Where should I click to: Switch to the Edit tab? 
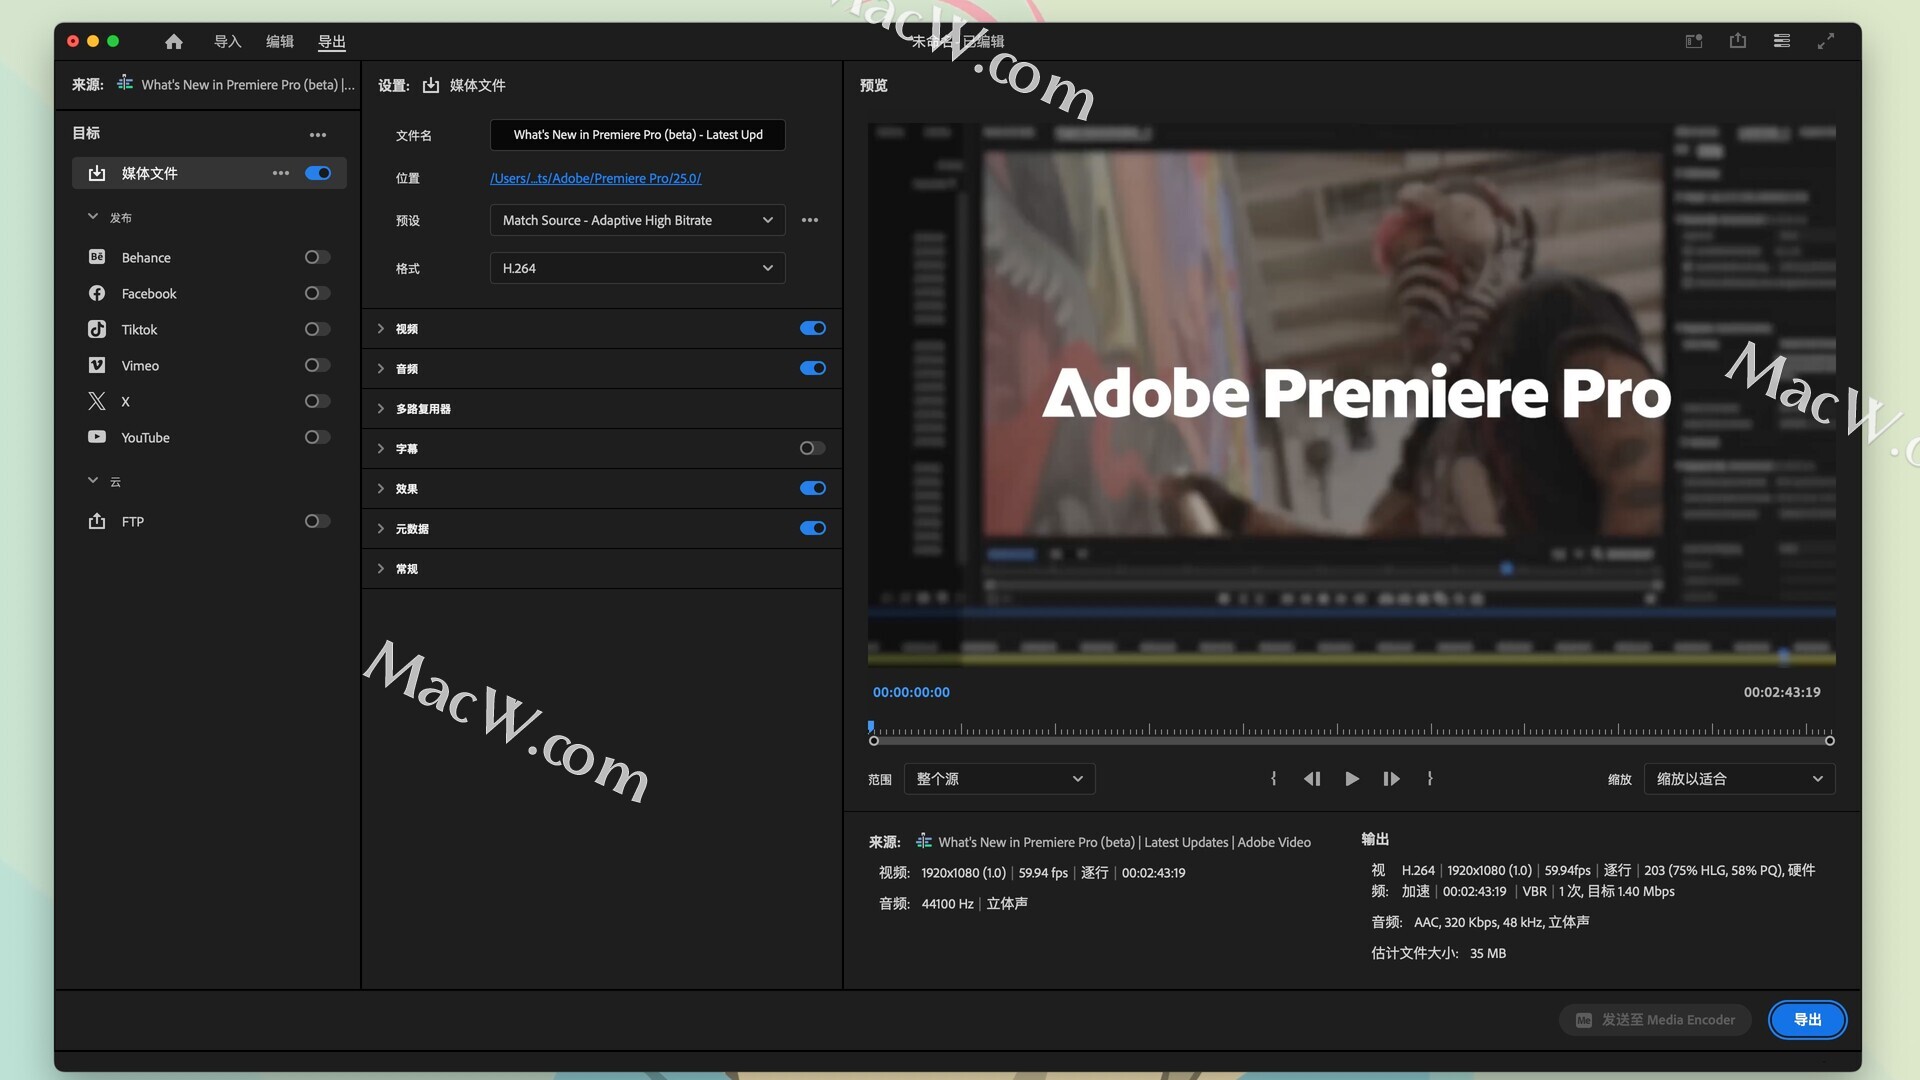pos(280,41)
